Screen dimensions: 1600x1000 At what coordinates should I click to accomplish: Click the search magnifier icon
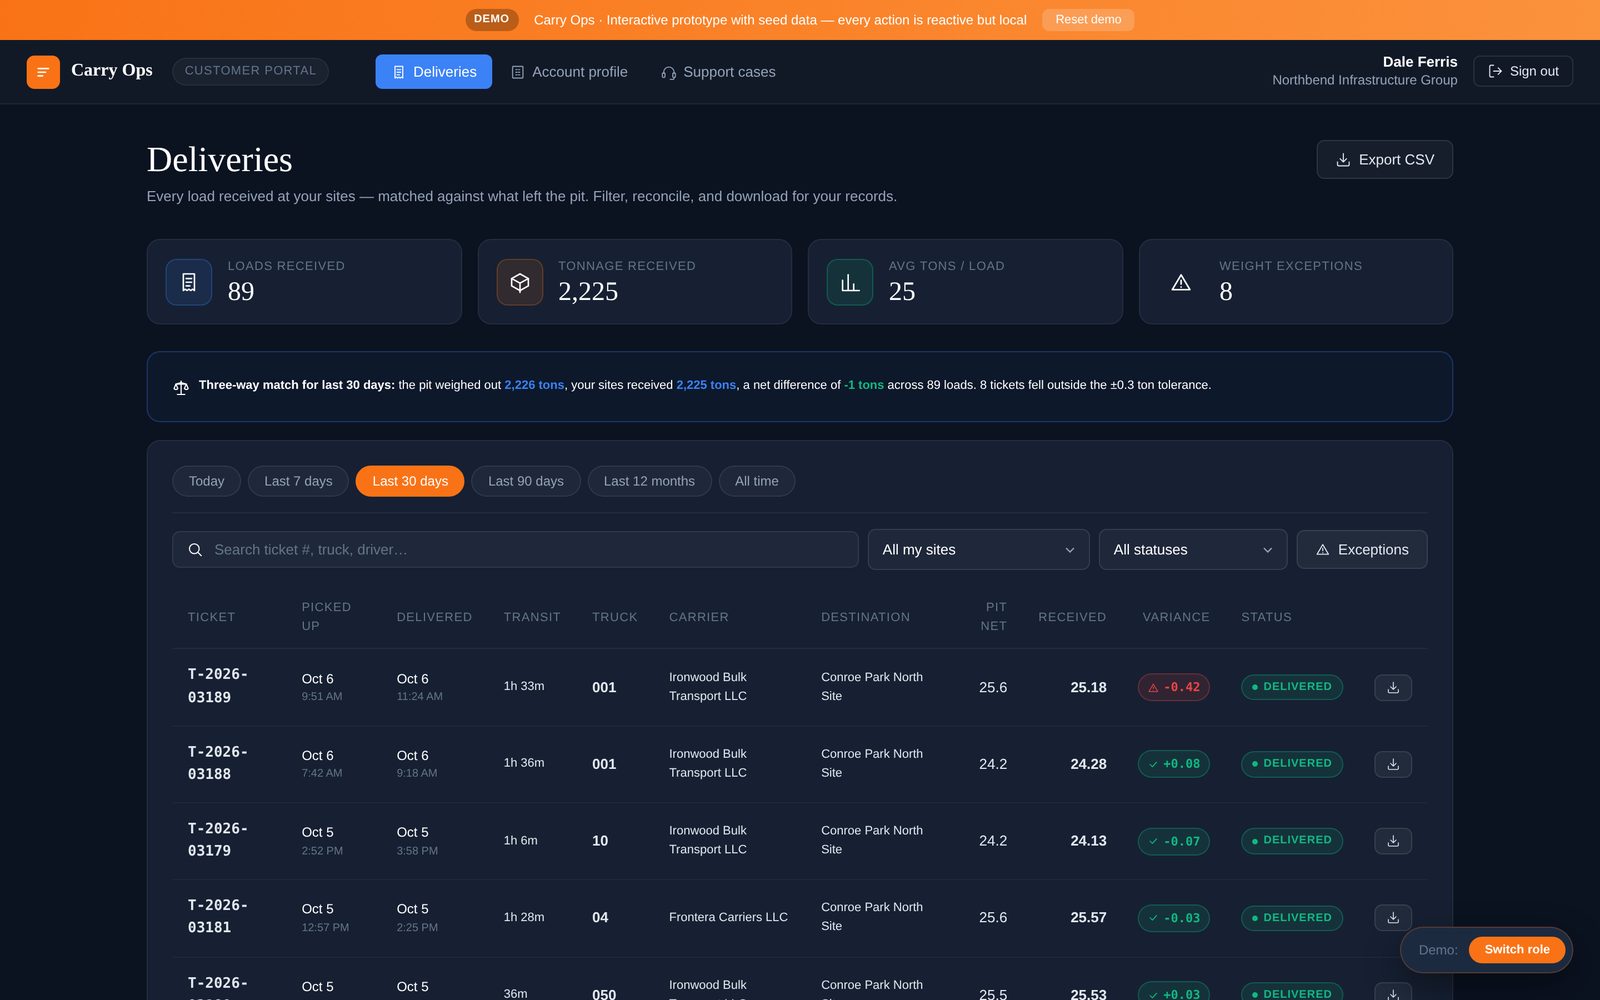(x=195, y=550)
